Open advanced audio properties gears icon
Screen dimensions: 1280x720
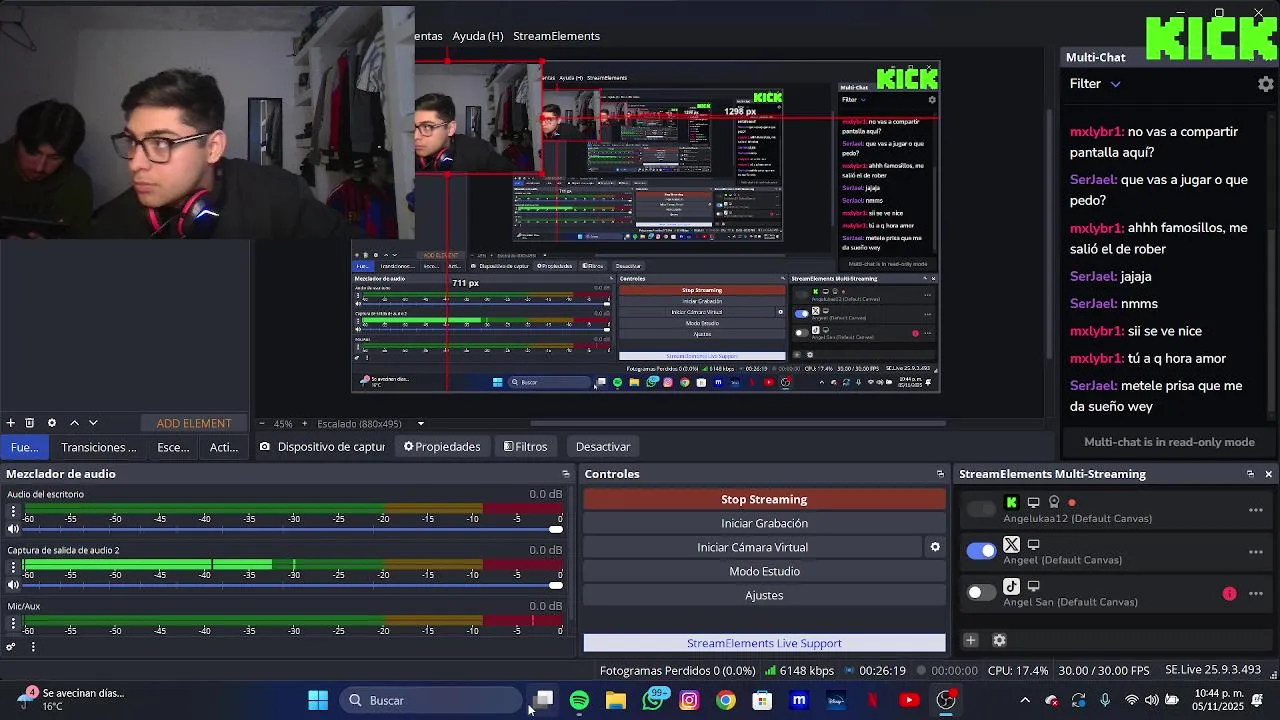pos(11,647)
